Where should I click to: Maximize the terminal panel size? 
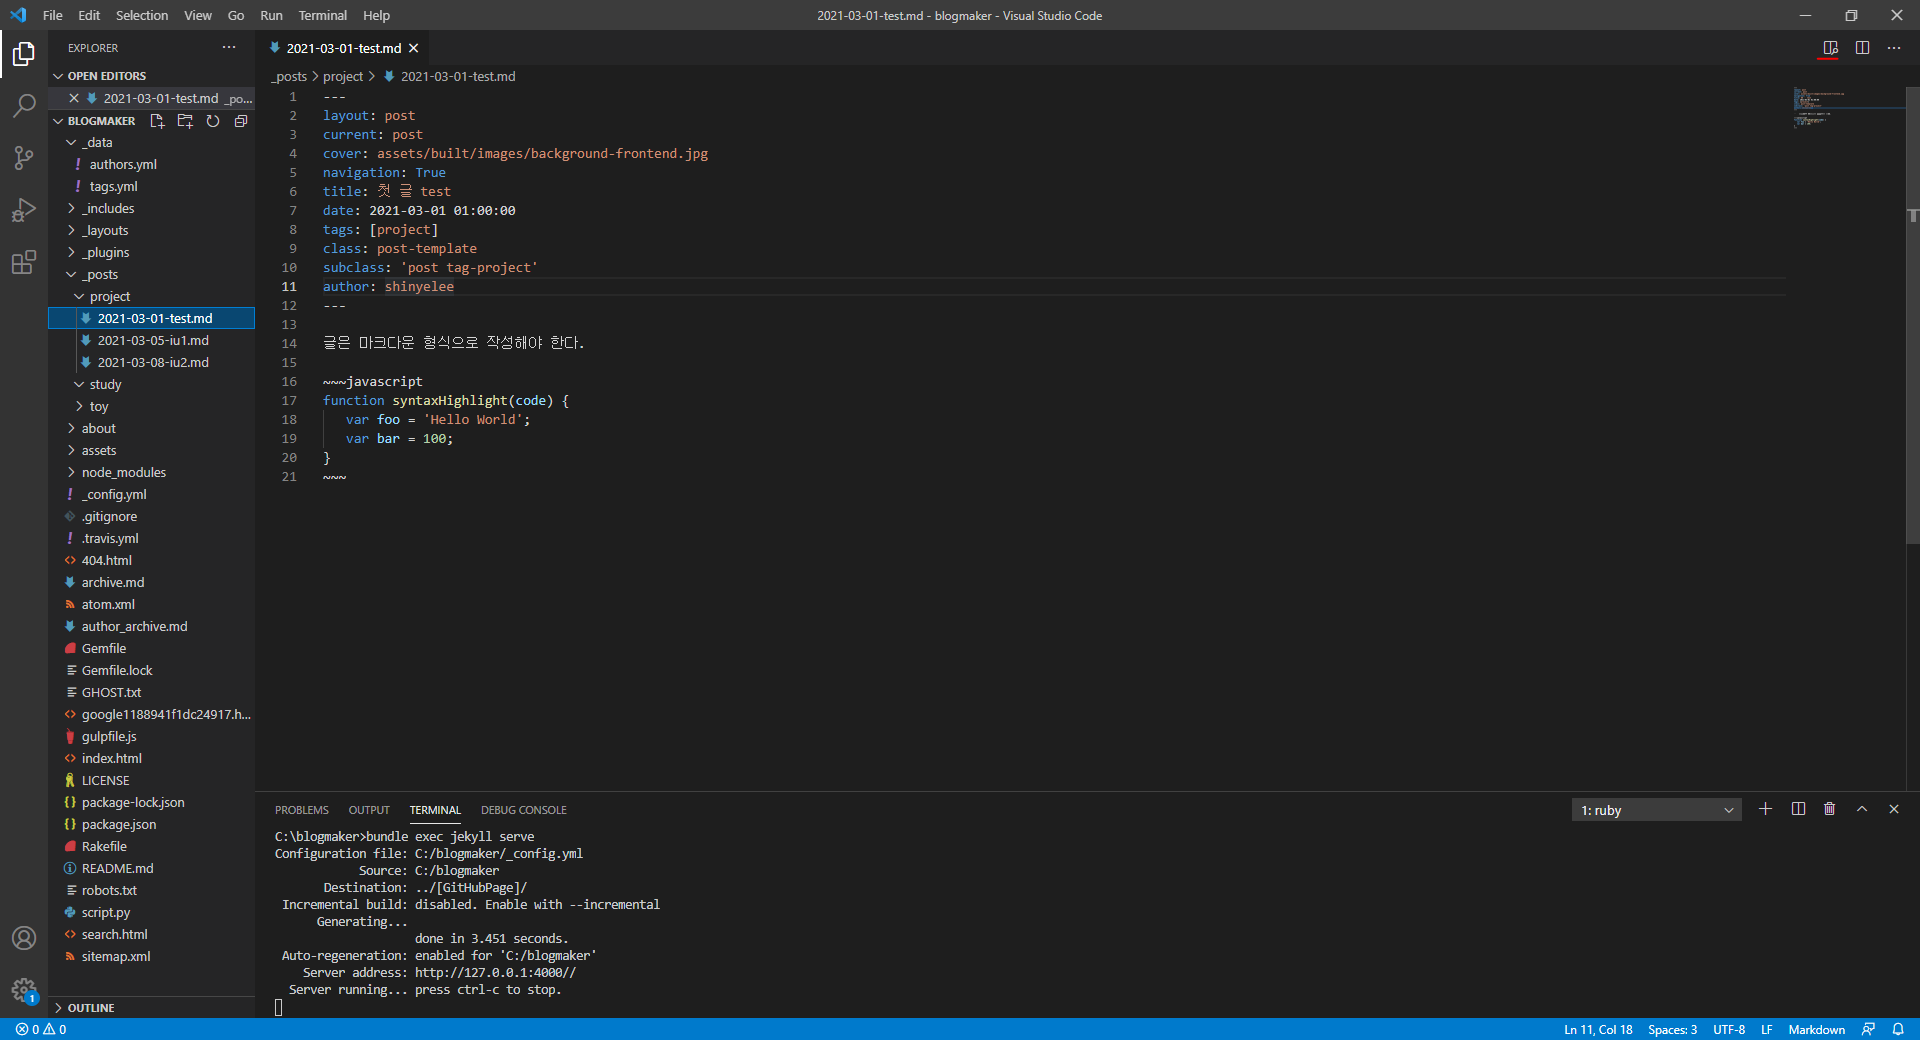click(1862, 809)
